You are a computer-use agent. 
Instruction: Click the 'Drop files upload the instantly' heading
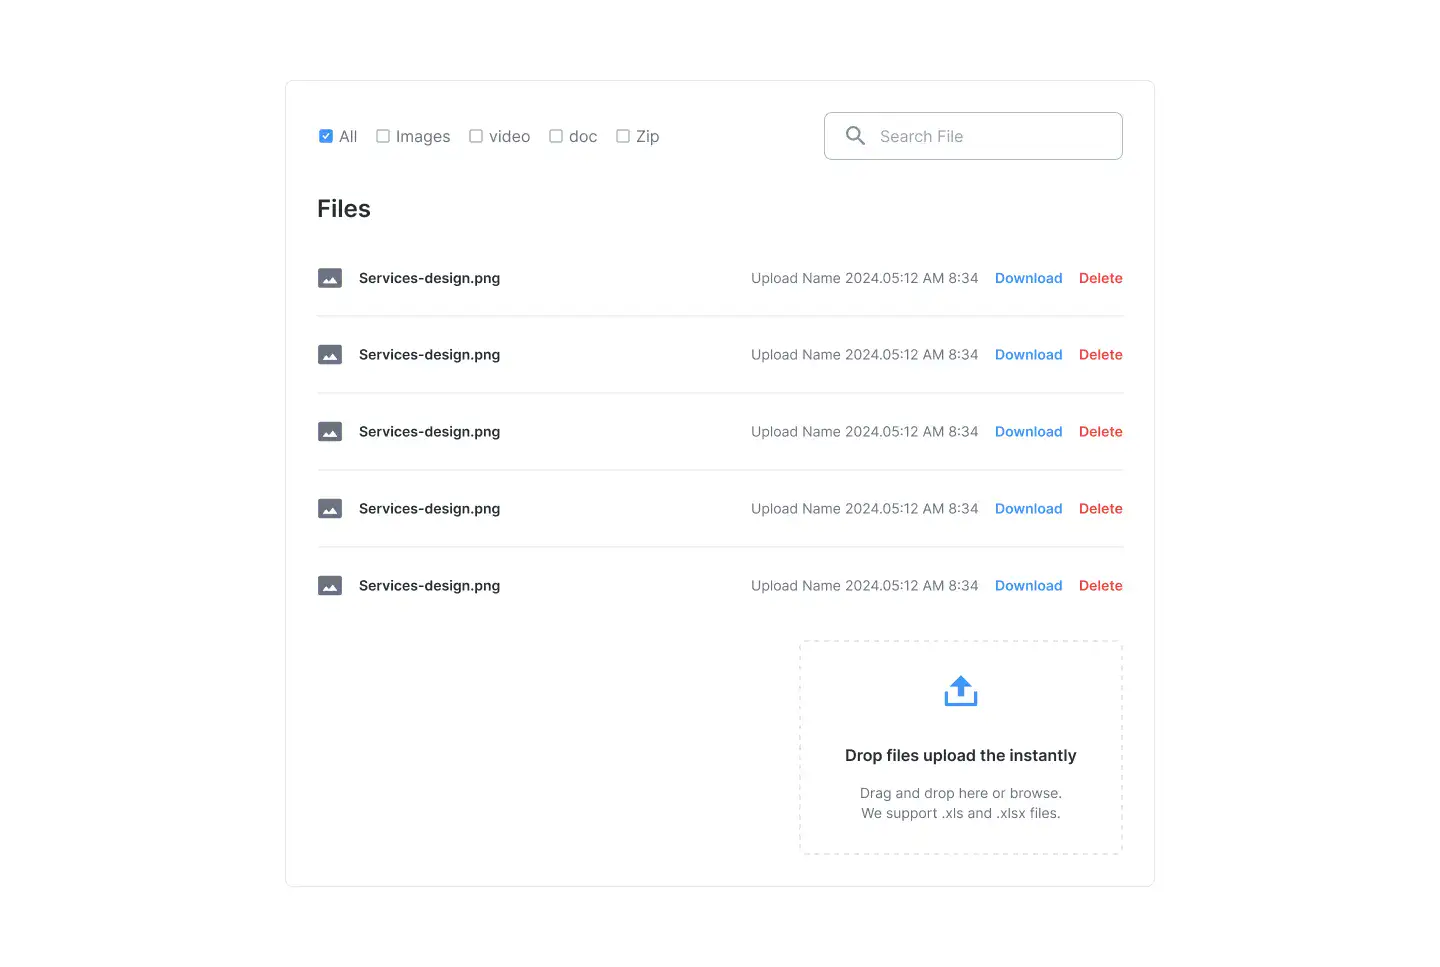[961, 756]
